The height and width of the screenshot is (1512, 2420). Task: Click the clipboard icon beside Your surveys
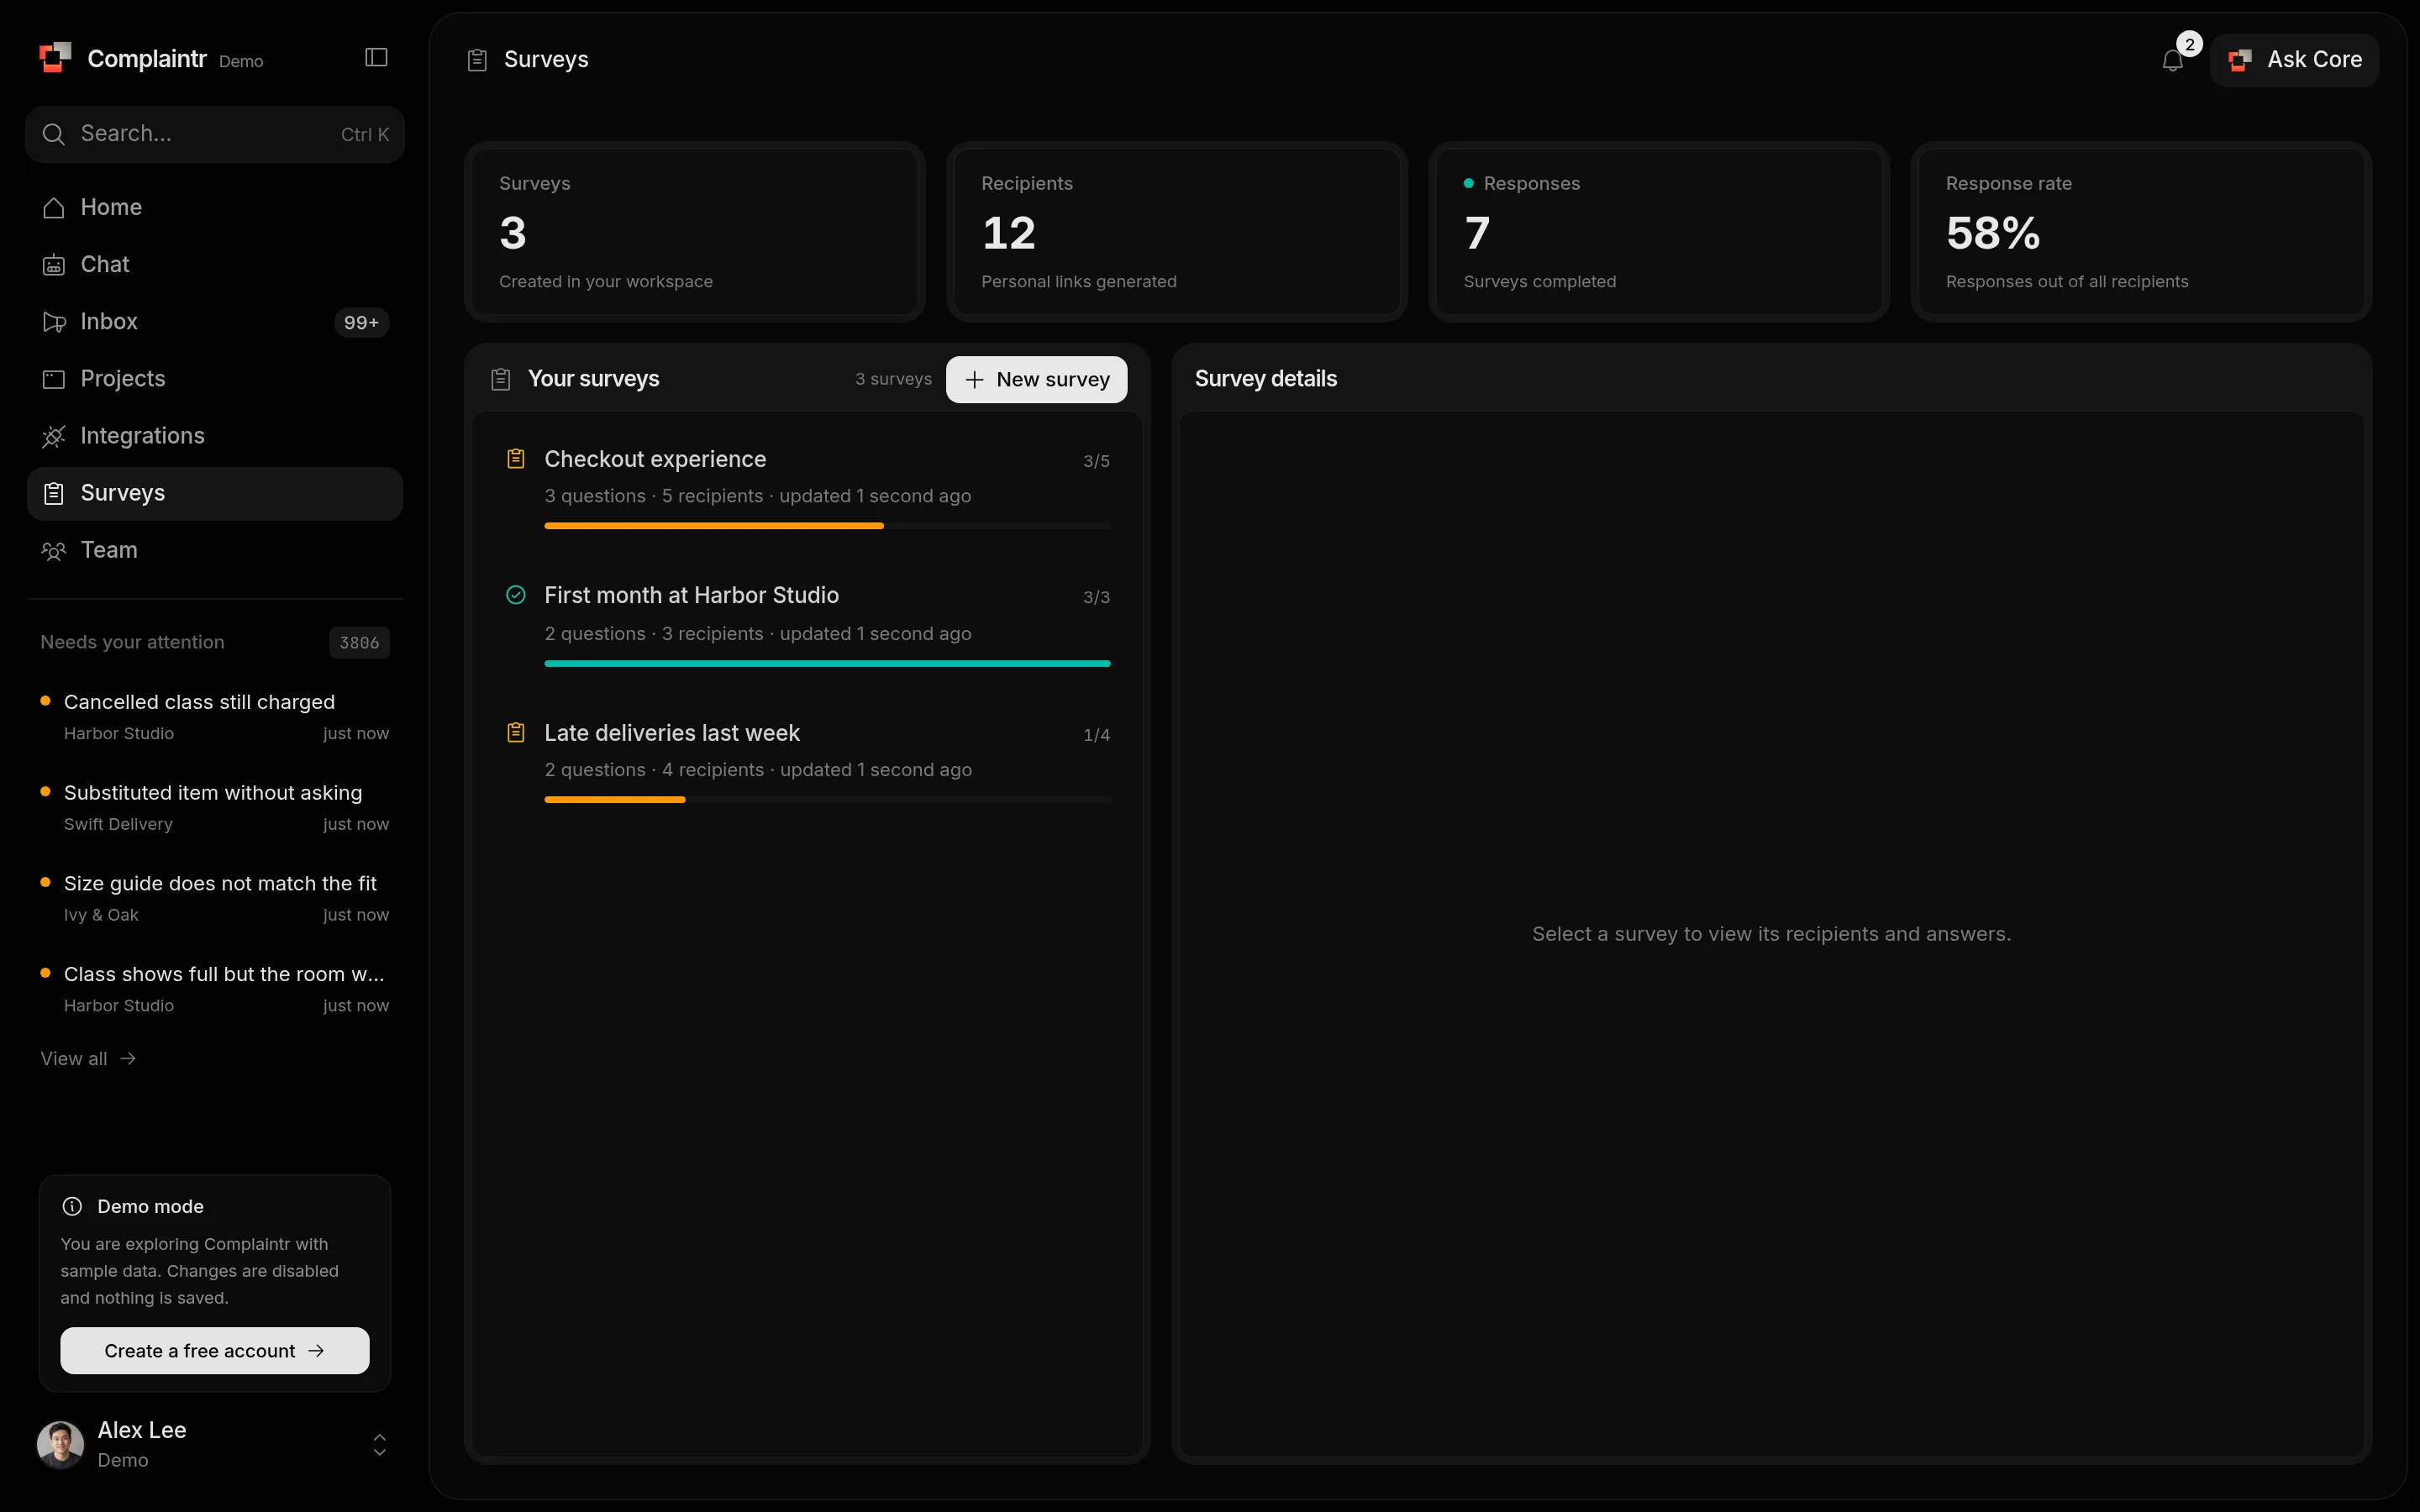[501, 379]
